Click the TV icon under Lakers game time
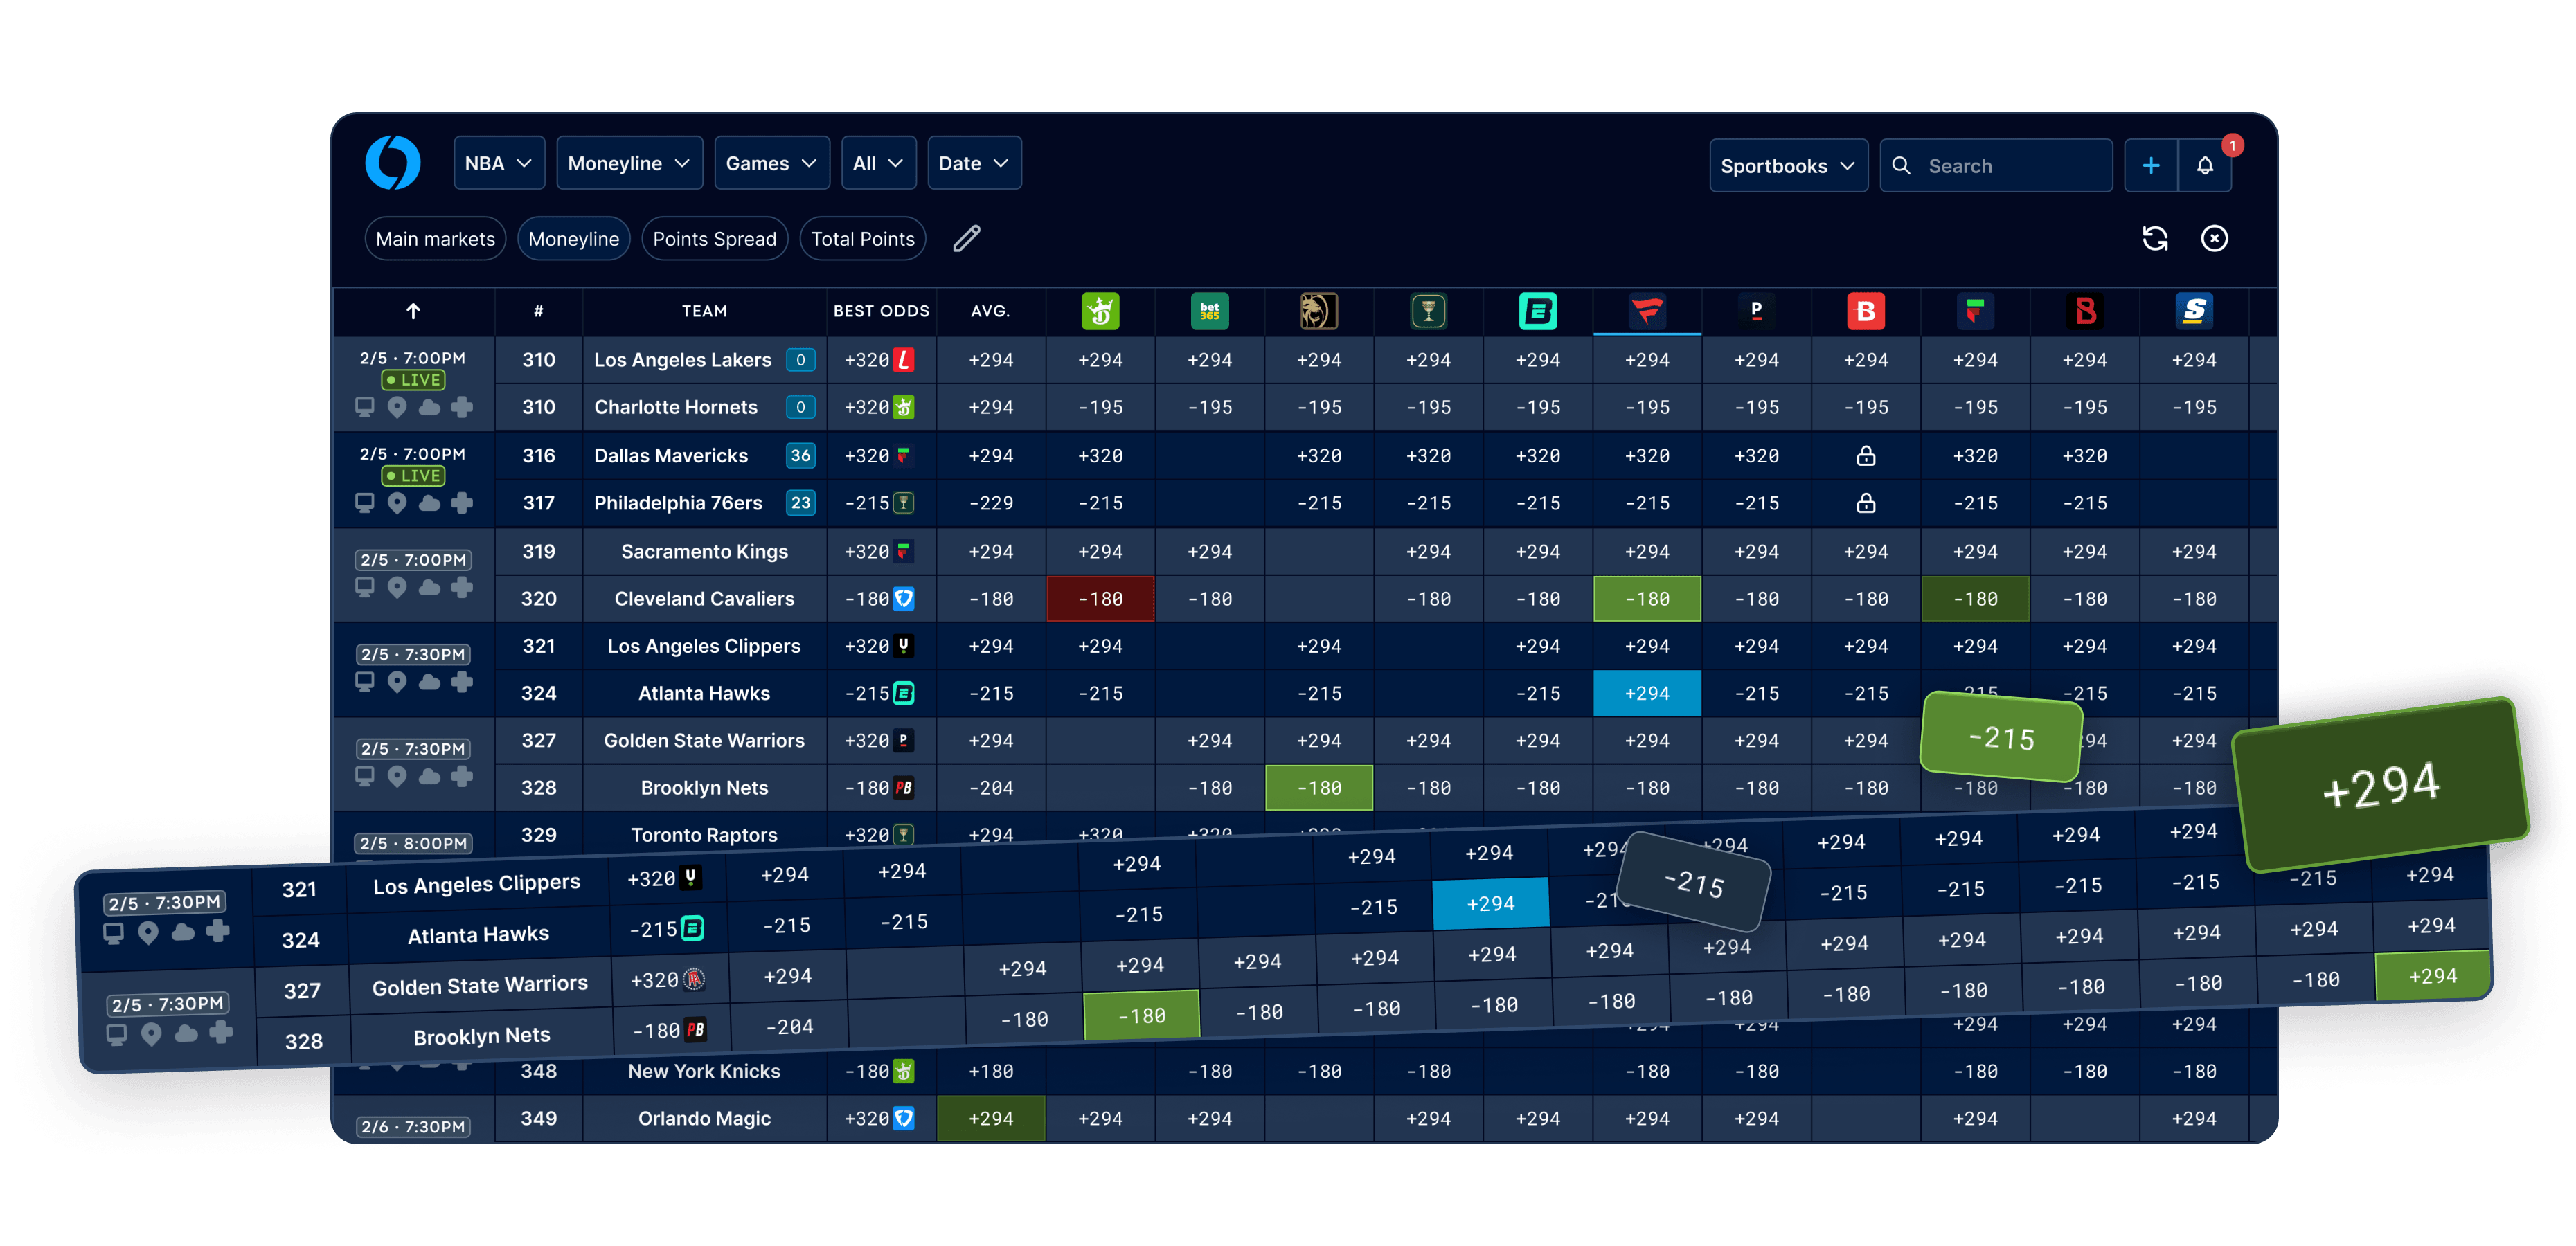This screenshot has height=1246, width=2576. point(365,407)
